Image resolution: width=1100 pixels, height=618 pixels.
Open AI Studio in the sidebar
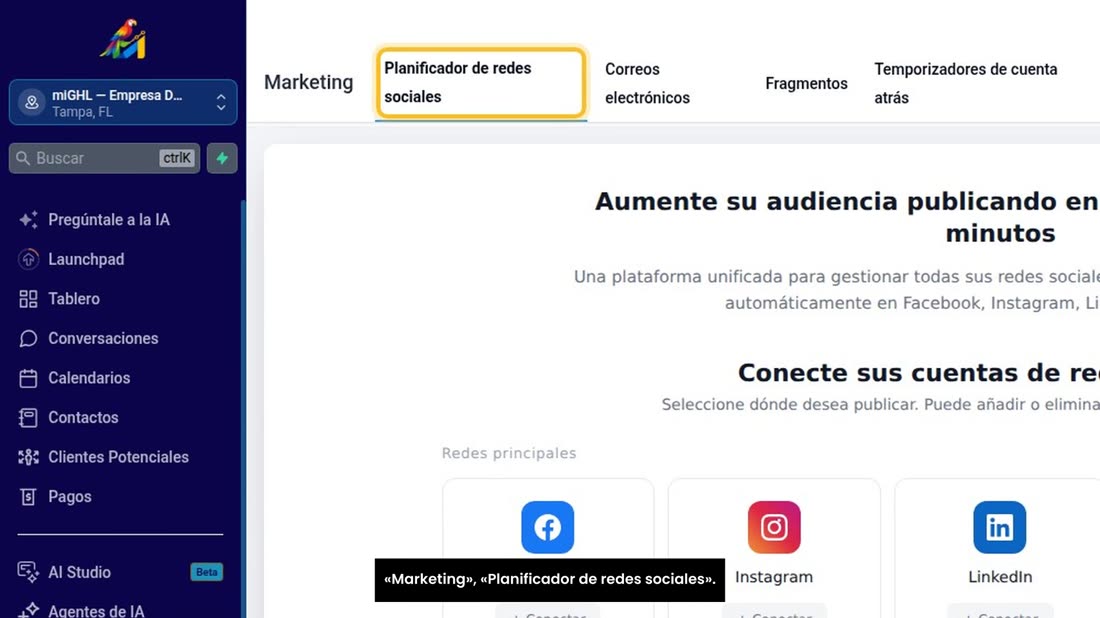pyautogui.click(x=79, y=572)
